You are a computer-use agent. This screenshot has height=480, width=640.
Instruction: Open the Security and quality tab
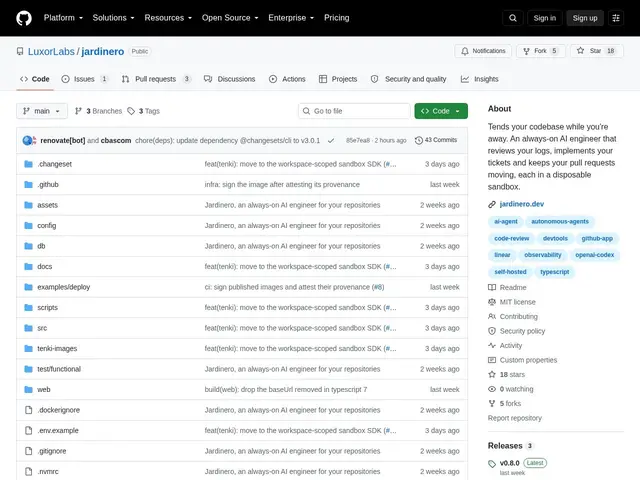(x=408, y=79)
